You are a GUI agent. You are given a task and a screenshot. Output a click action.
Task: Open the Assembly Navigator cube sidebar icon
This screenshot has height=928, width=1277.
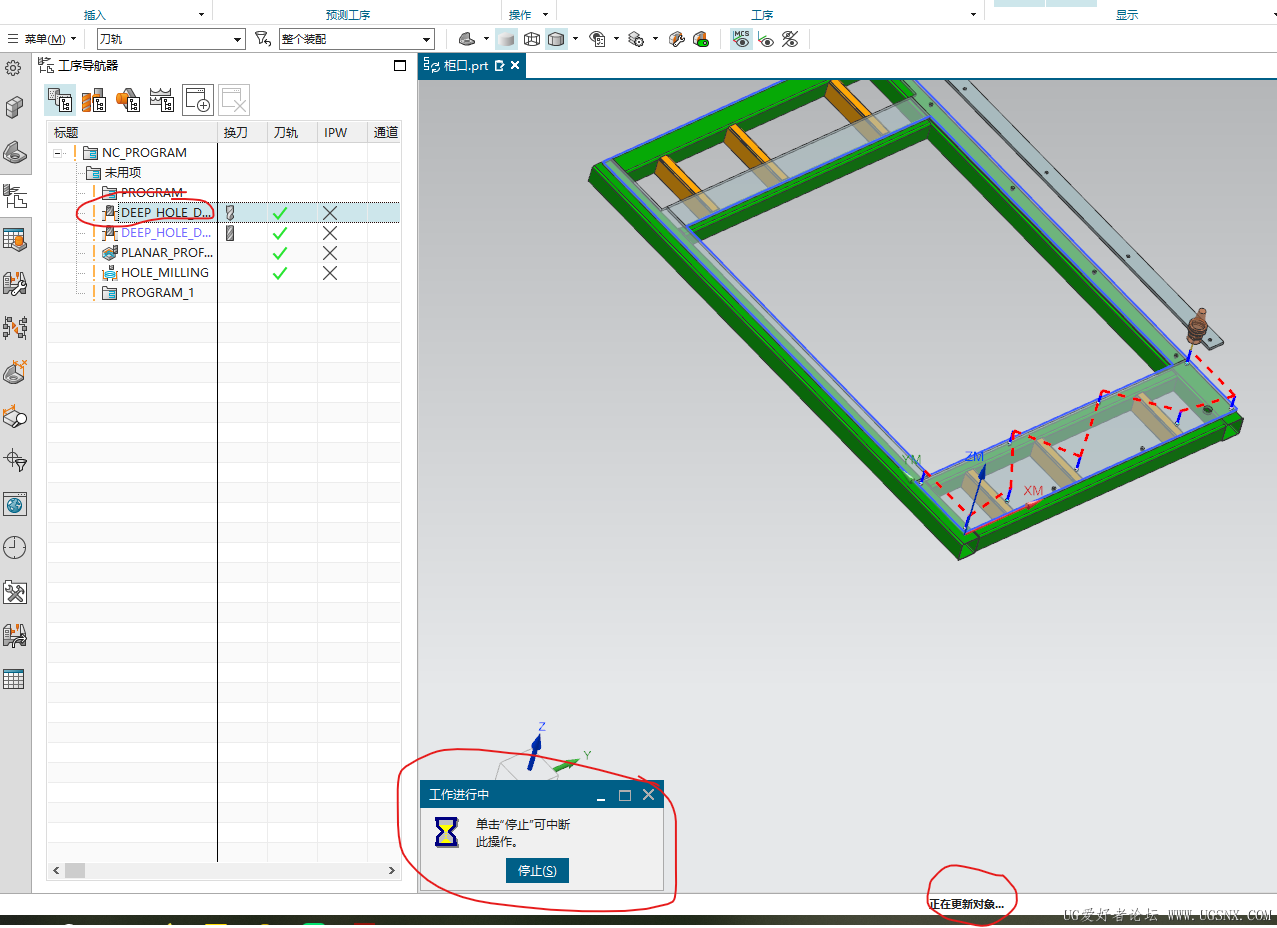[14, 108]
